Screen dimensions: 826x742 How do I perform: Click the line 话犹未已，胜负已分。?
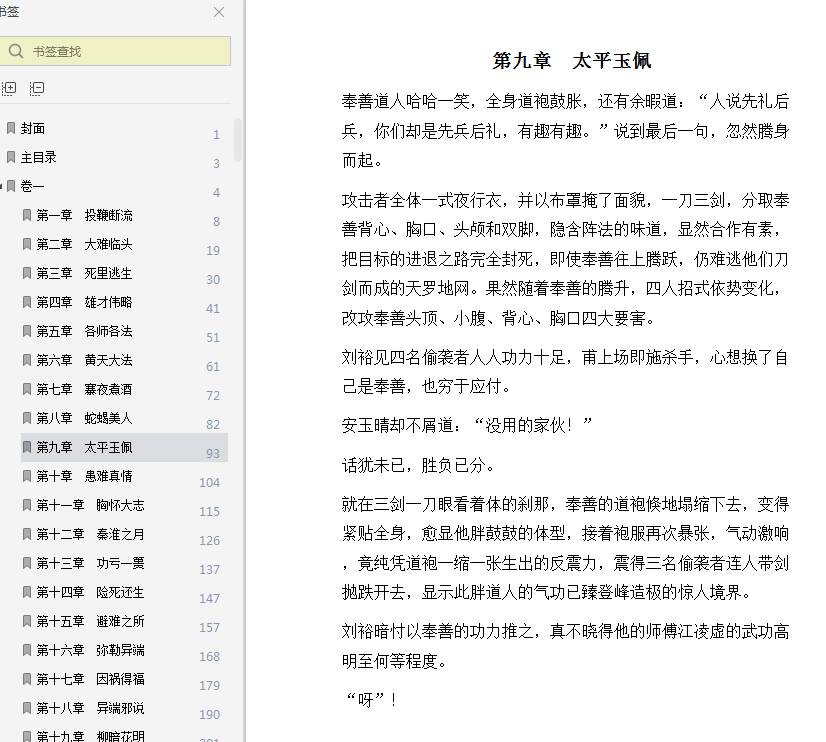pos(419,465)
